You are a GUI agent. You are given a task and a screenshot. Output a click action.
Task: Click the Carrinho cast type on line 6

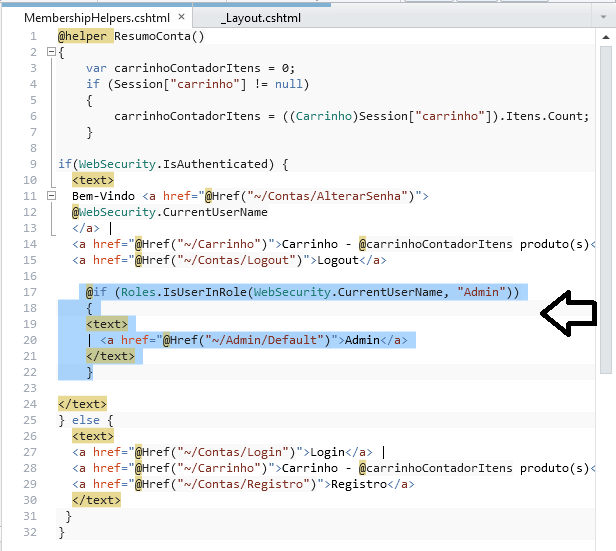(324, 116)
